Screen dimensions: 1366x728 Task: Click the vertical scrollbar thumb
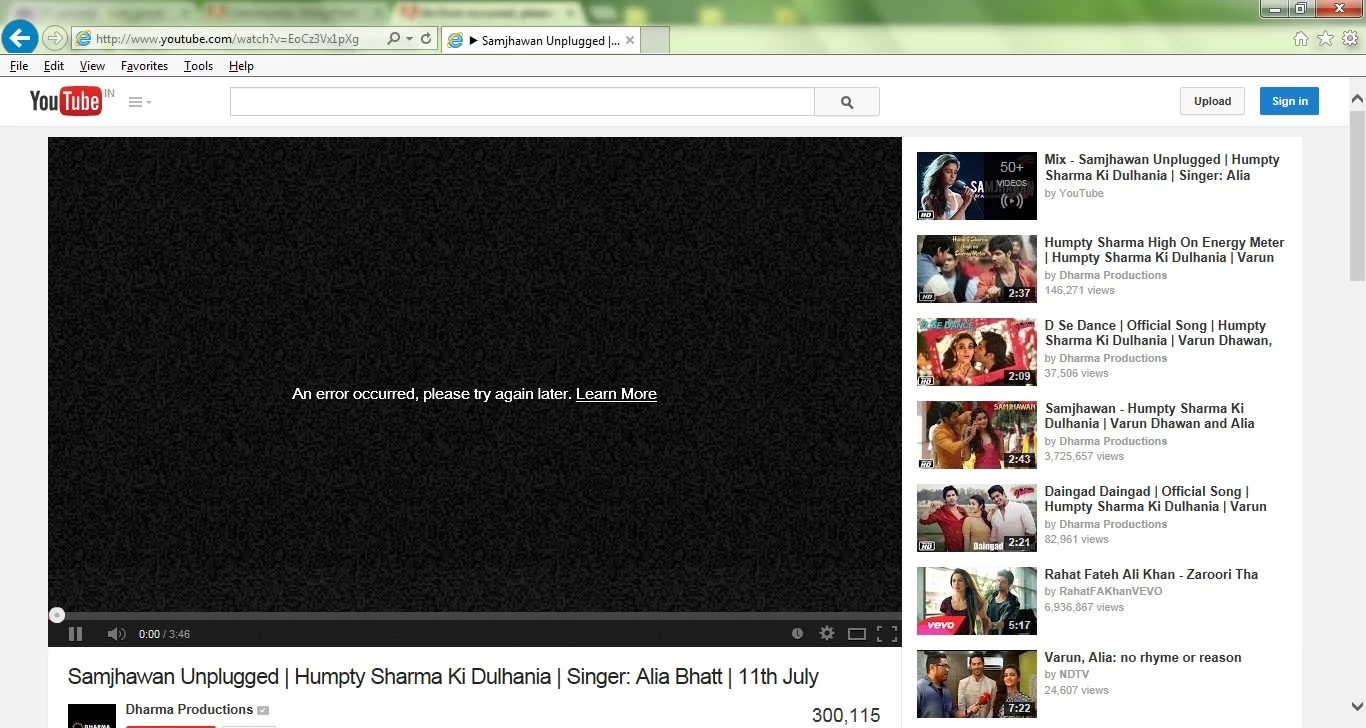pos(1357,195)
